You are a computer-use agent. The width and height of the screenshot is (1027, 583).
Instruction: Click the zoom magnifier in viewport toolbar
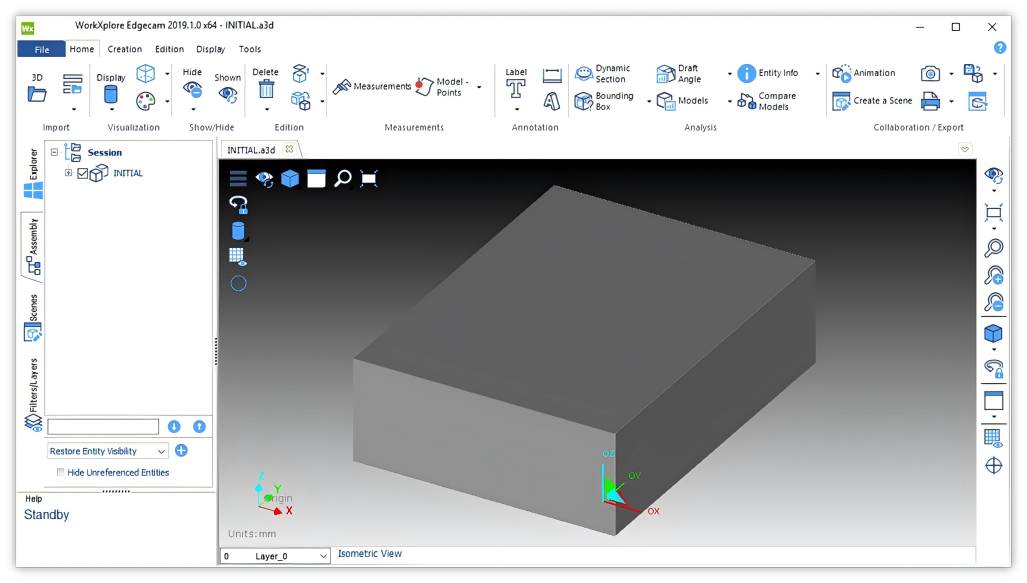(x=343, y=178)
